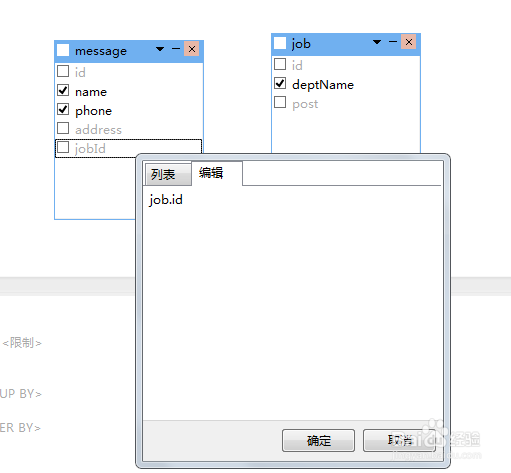Click the ORDER BY placeholder
The height and width of the screenshot is (473, 511).
(x=20, y=428)
